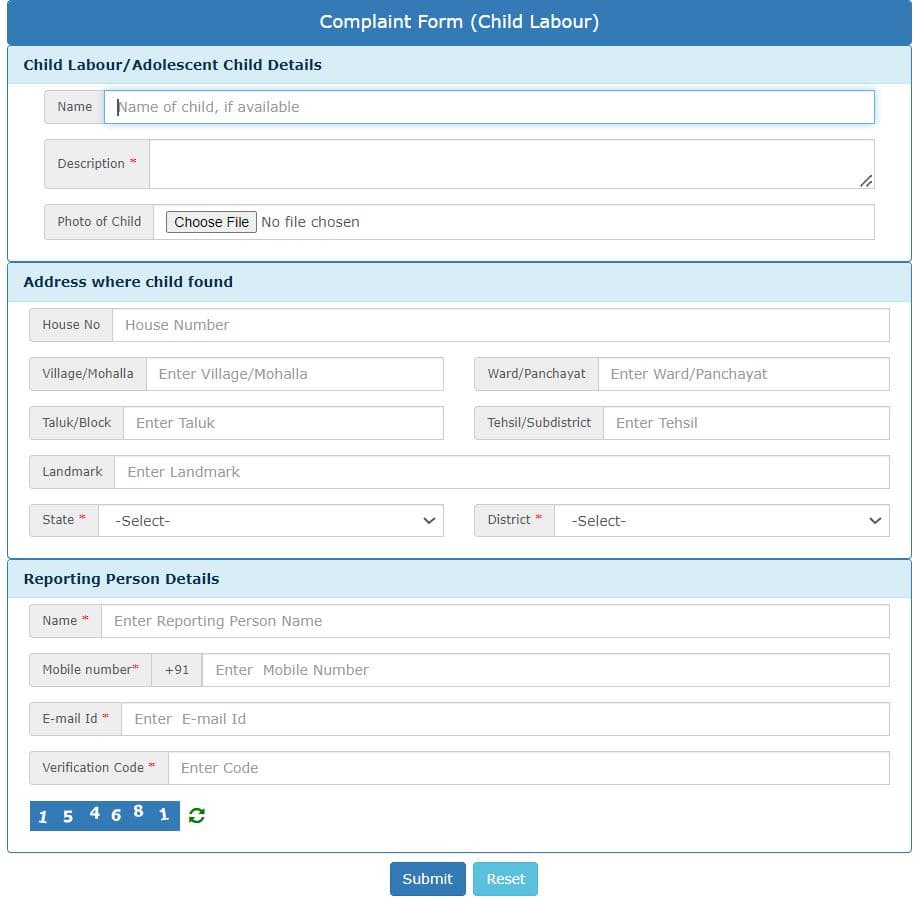Viewport: 914px width, 900px height.
Task: Open the State dropdown
Action: pyautogui.click(x=270, y=520)
